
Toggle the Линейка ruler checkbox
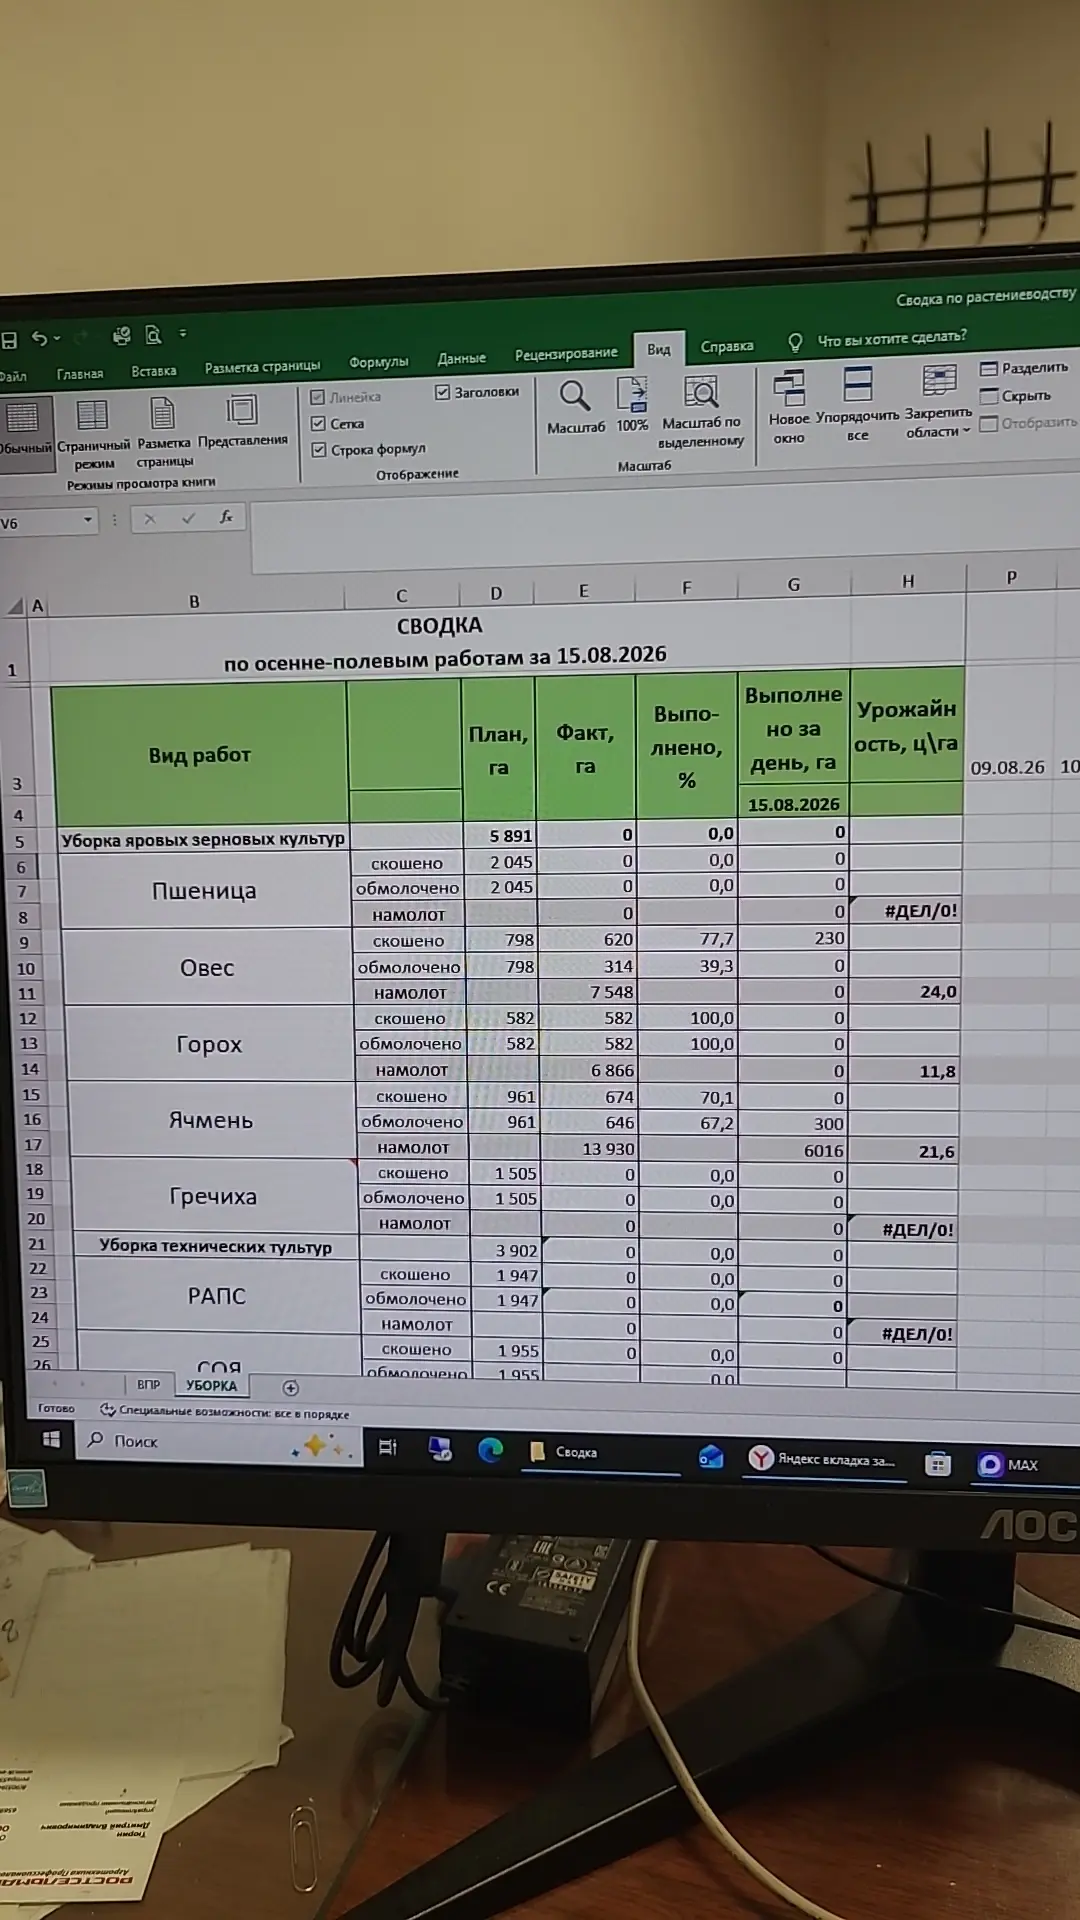(345, 397)
